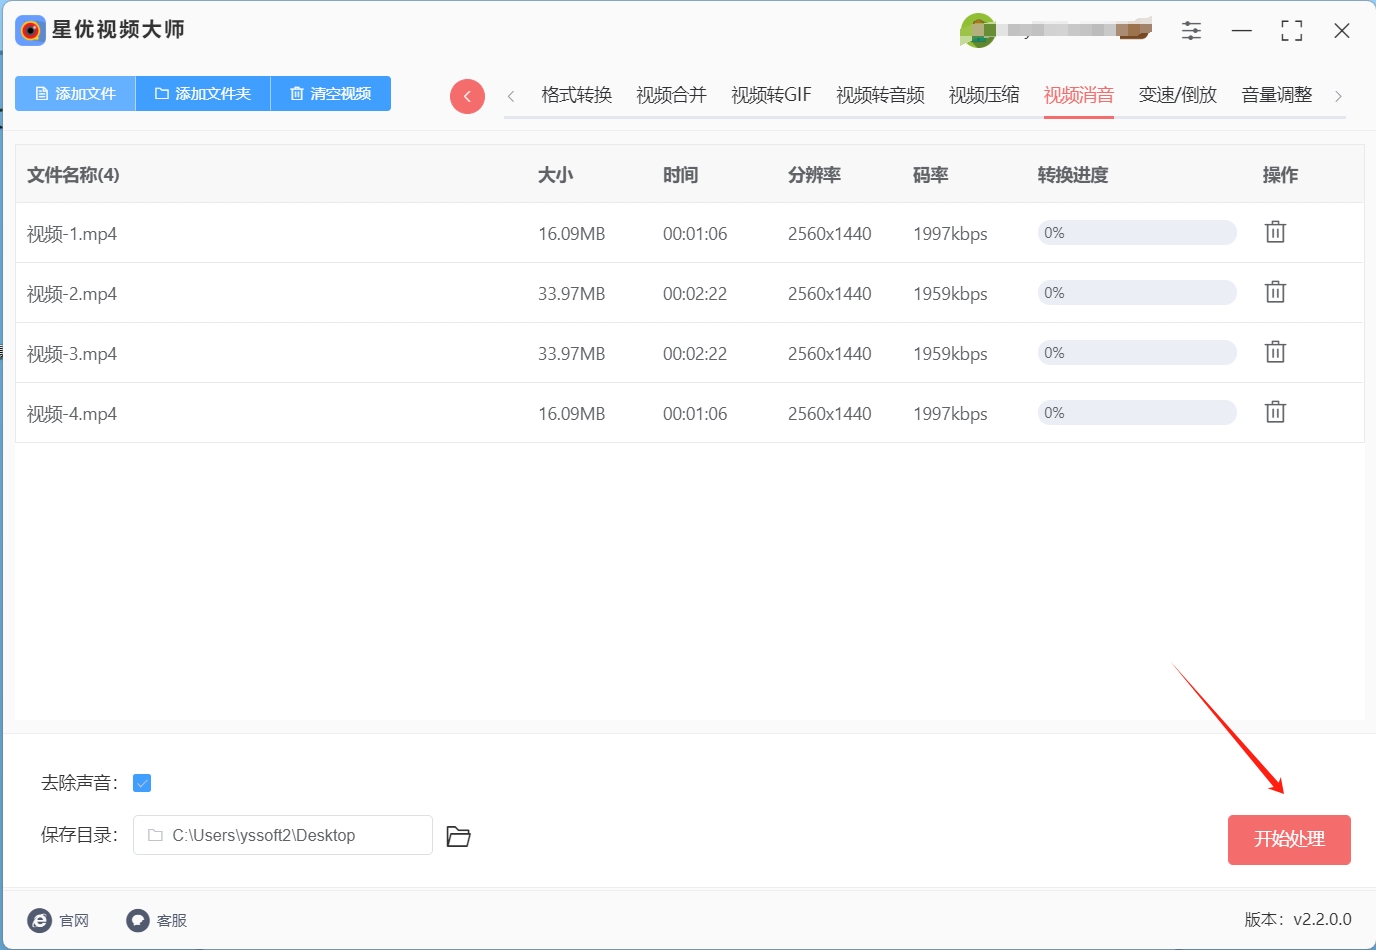This screenshot has width=1376, height=950.
Task: Open the settings sliders icon in title bar
Action: click(x=1191, y=31)
